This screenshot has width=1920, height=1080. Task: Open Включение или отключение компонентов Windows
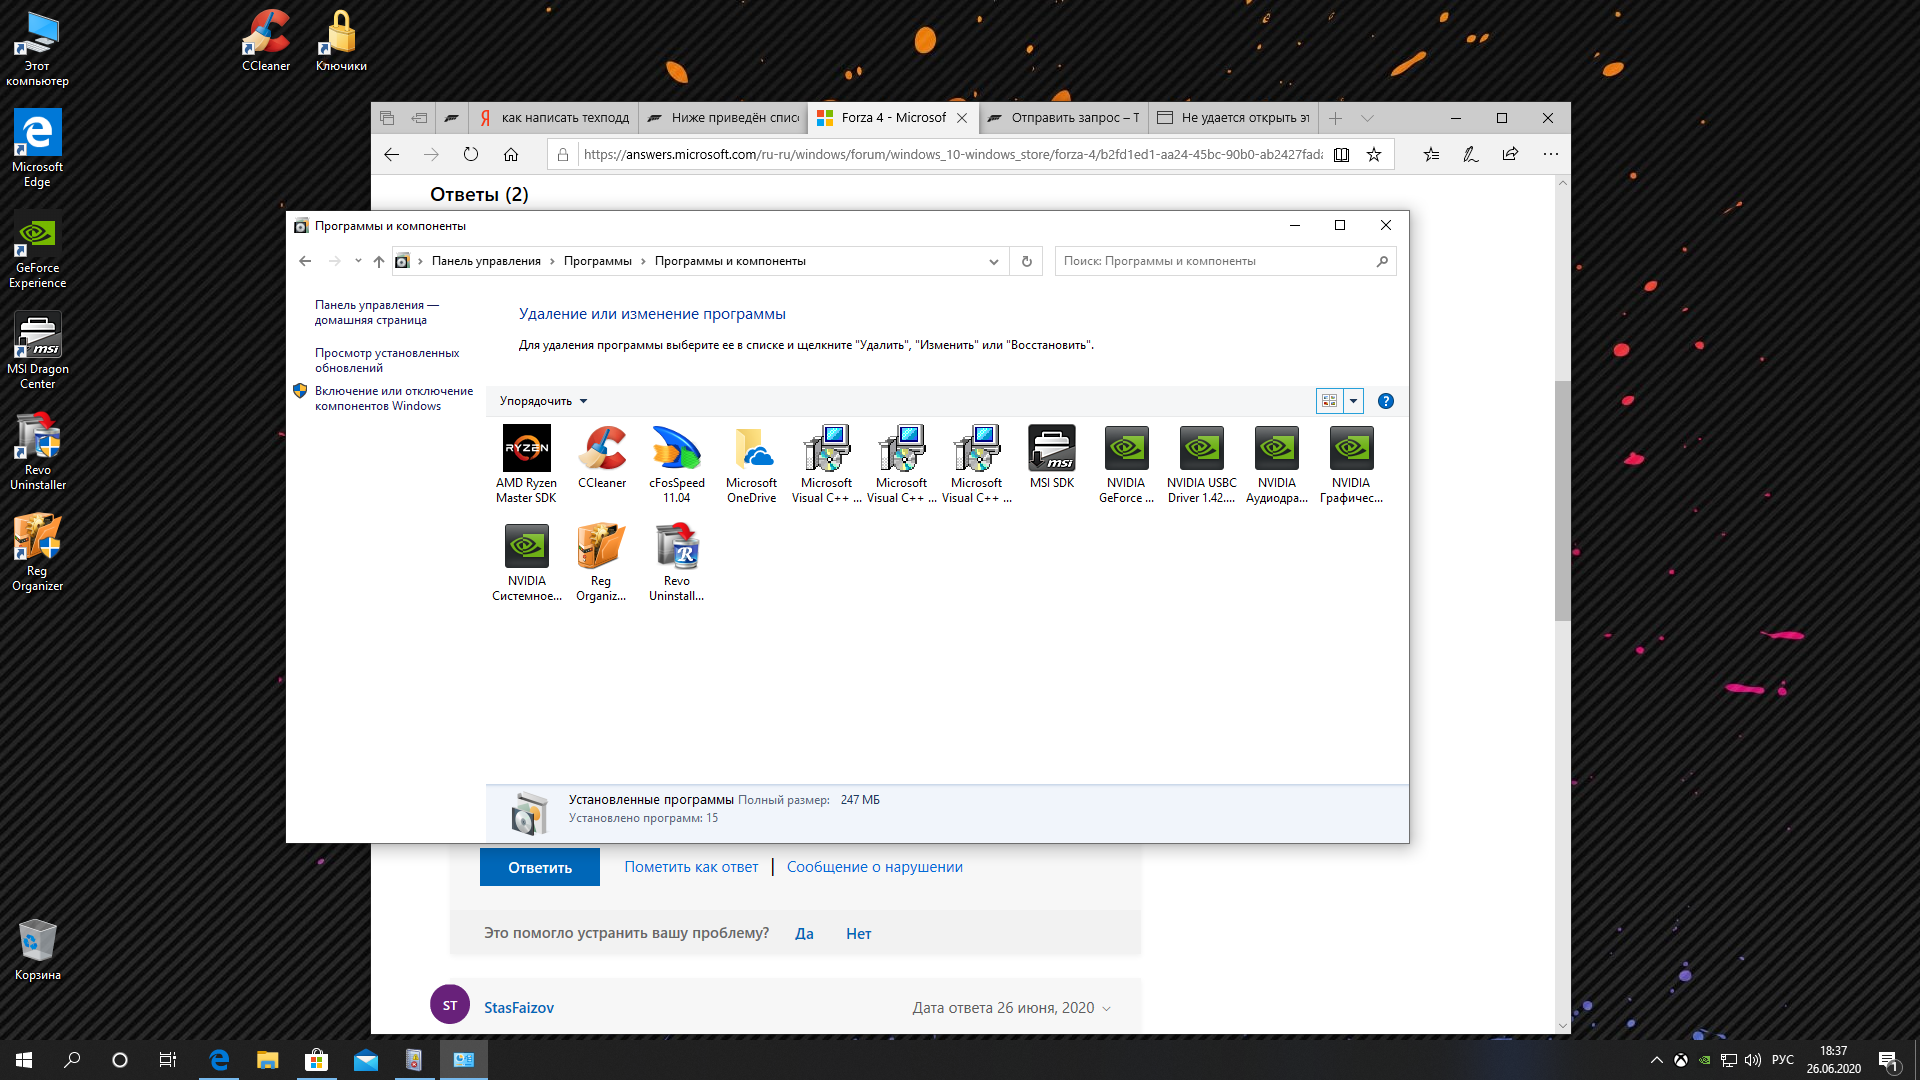pos(393,398)
